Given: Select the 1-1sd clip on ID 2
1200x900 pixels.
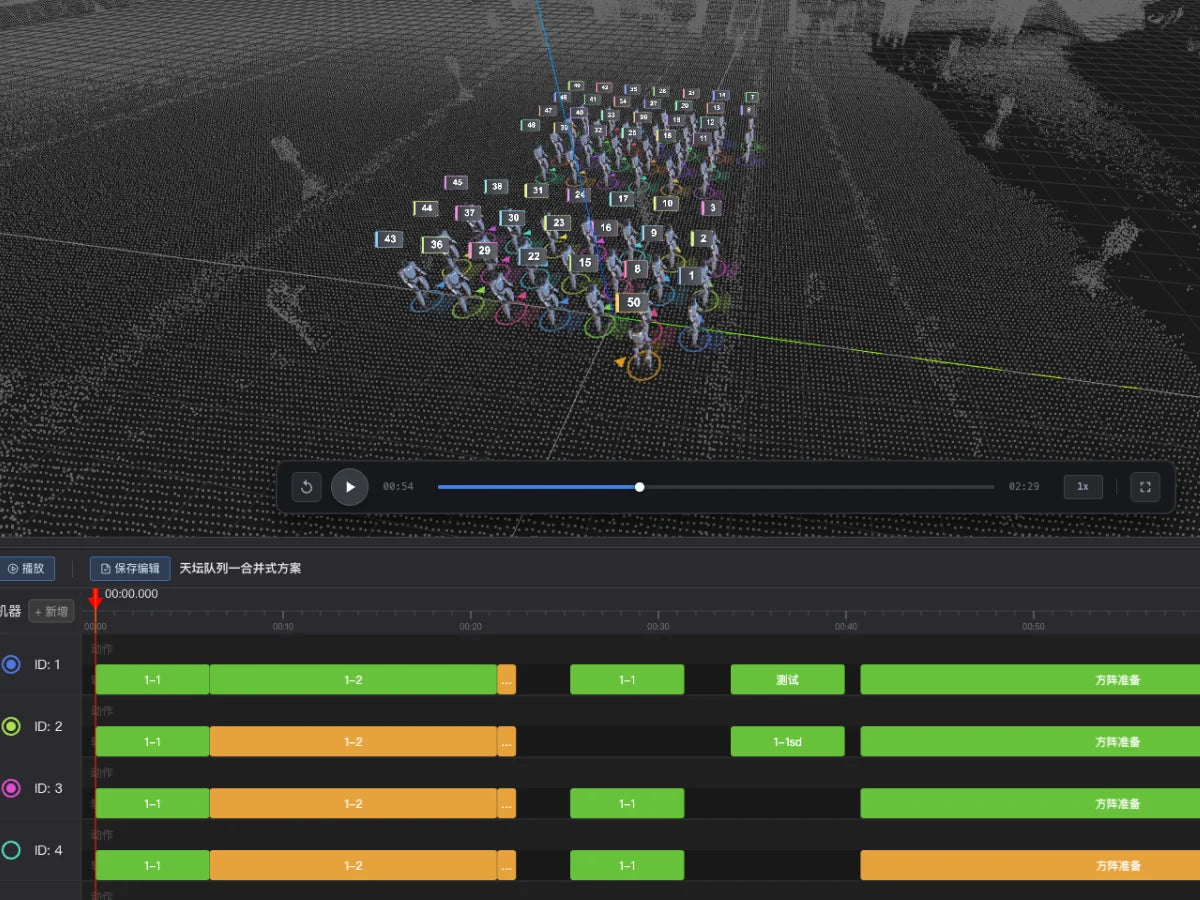Looking at the screenshot, I should tap(787, 742).
